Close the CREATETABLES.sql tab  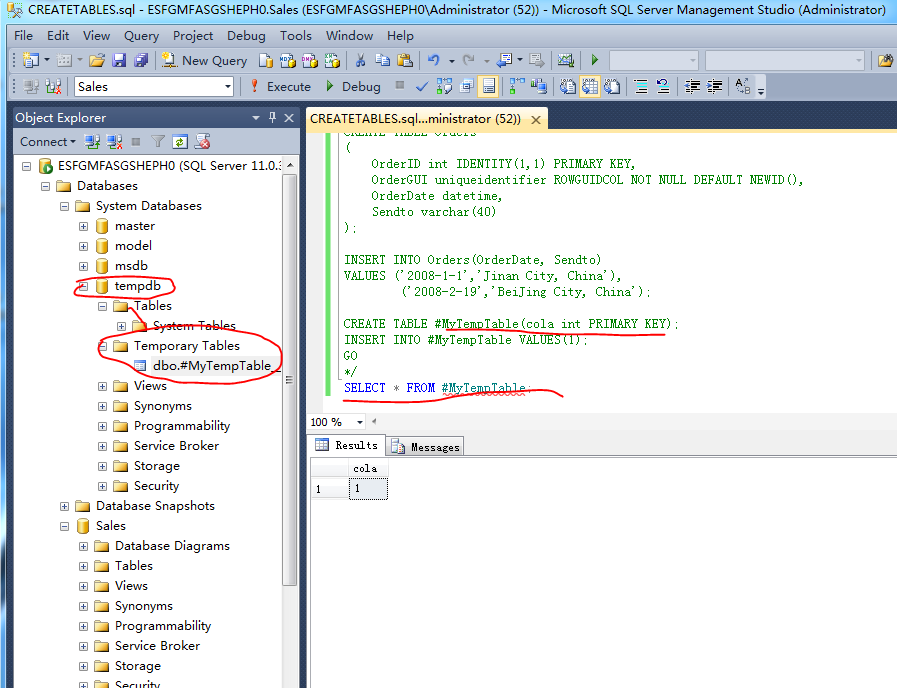(x=536, y=120)
